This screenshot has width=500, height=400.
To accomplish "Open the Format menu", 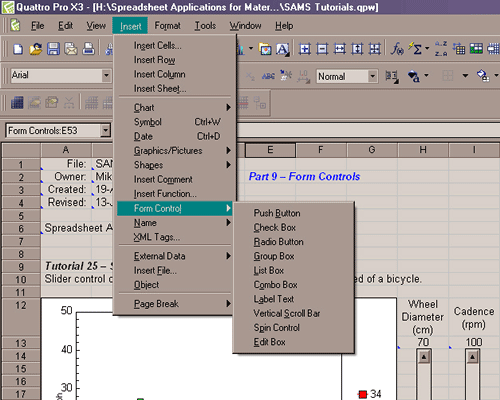I will [167, 25].
